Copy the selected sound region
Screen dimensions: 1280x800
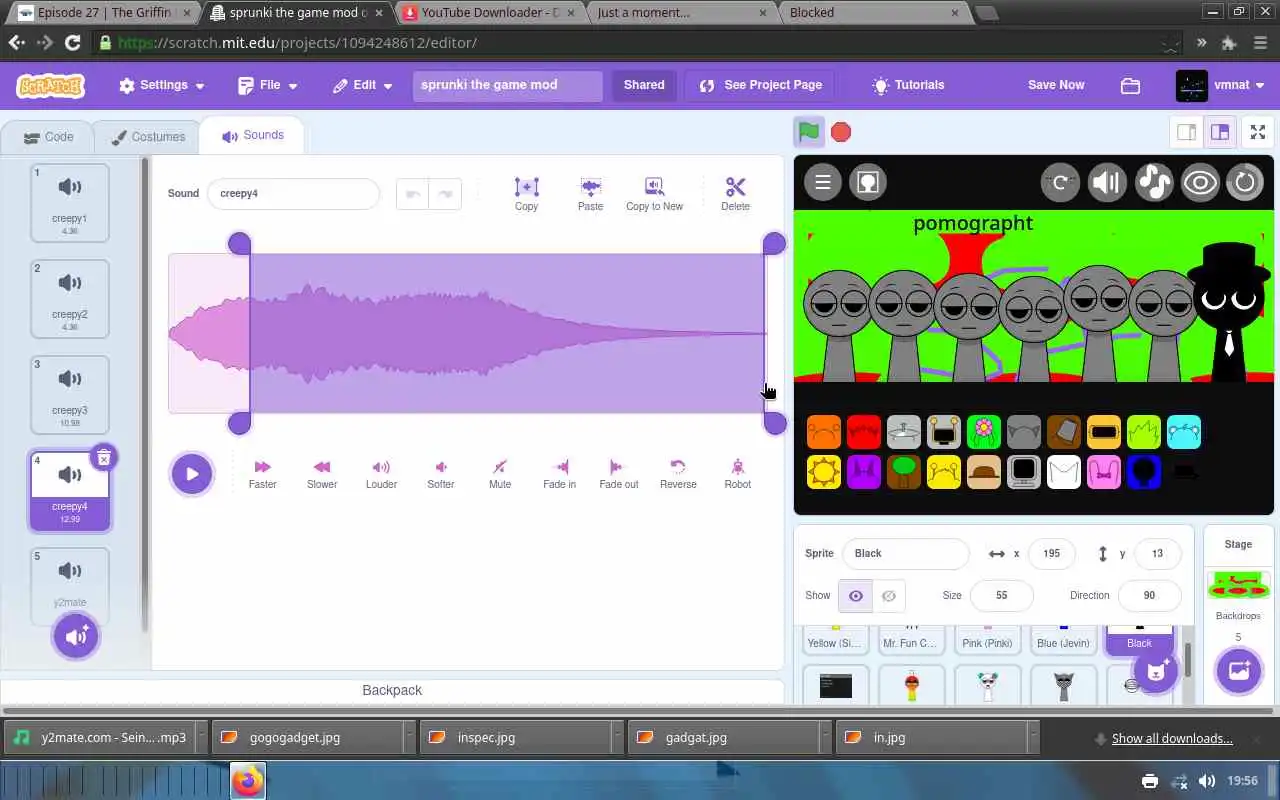(x=526, y=194)
